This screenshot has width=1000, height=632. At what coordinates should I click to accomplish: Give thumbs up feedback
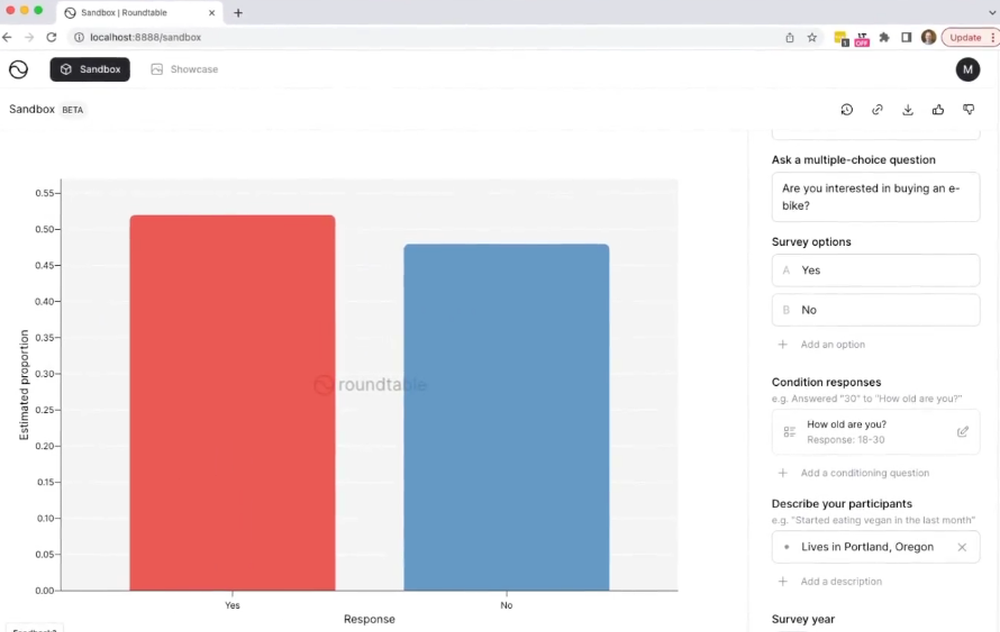coord(938,110)
